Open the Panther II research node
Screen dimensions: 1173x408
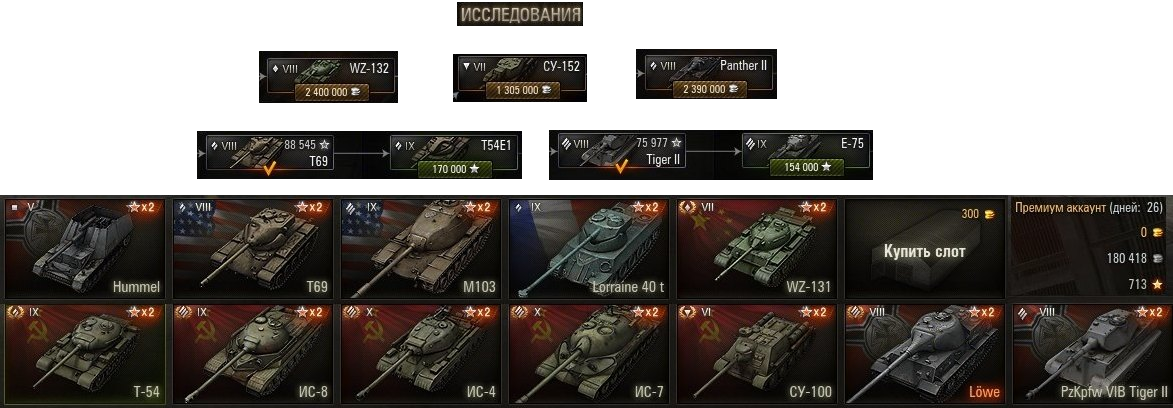pos(706,74)
